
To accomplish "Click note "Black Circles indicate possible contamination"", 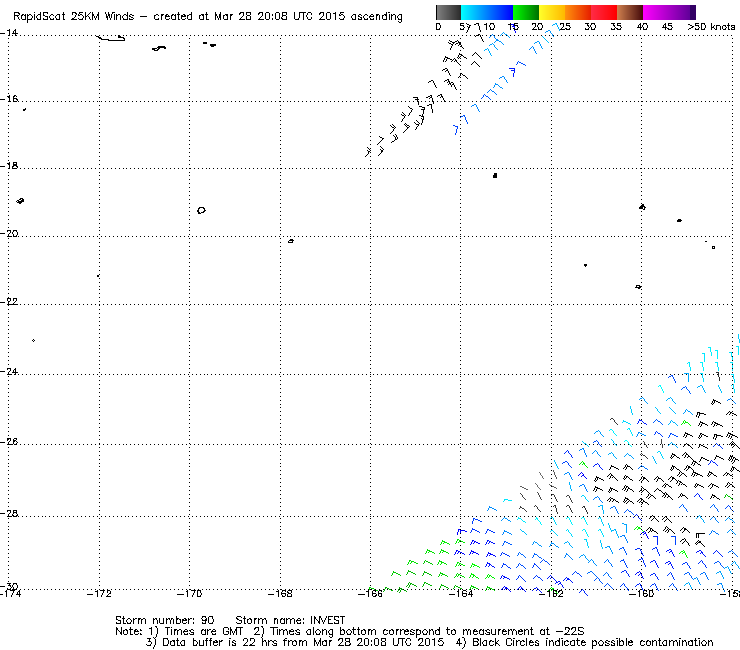I will [x=592, y=642].
